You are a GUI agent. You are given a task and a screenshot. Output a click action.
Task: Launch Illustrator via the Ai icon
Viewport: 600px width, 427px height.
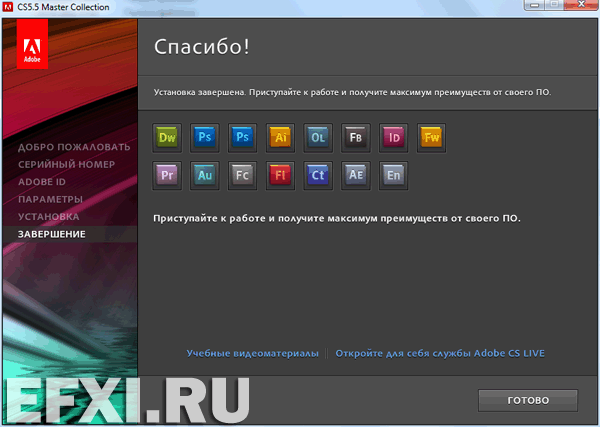(280, 138)
